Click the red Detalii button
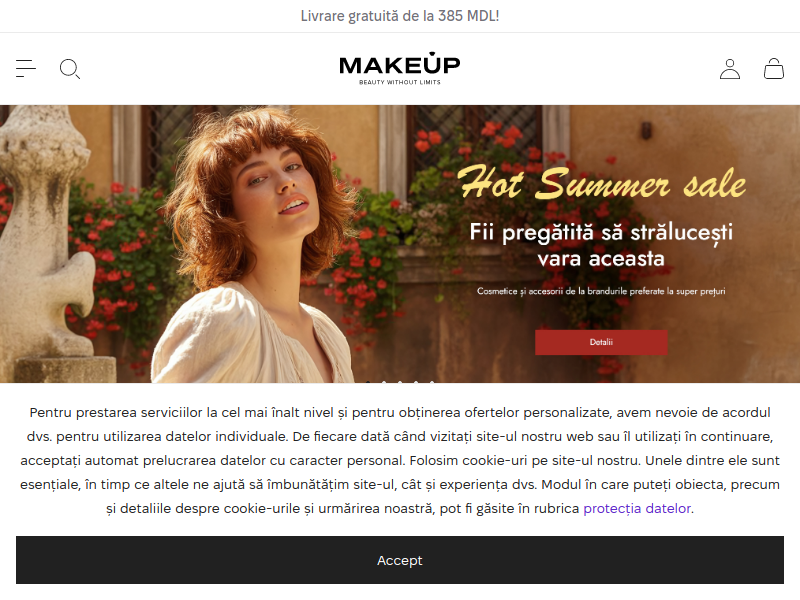This screenshot has width=800, height=600. pyautogui.click(x=601, y=342)
